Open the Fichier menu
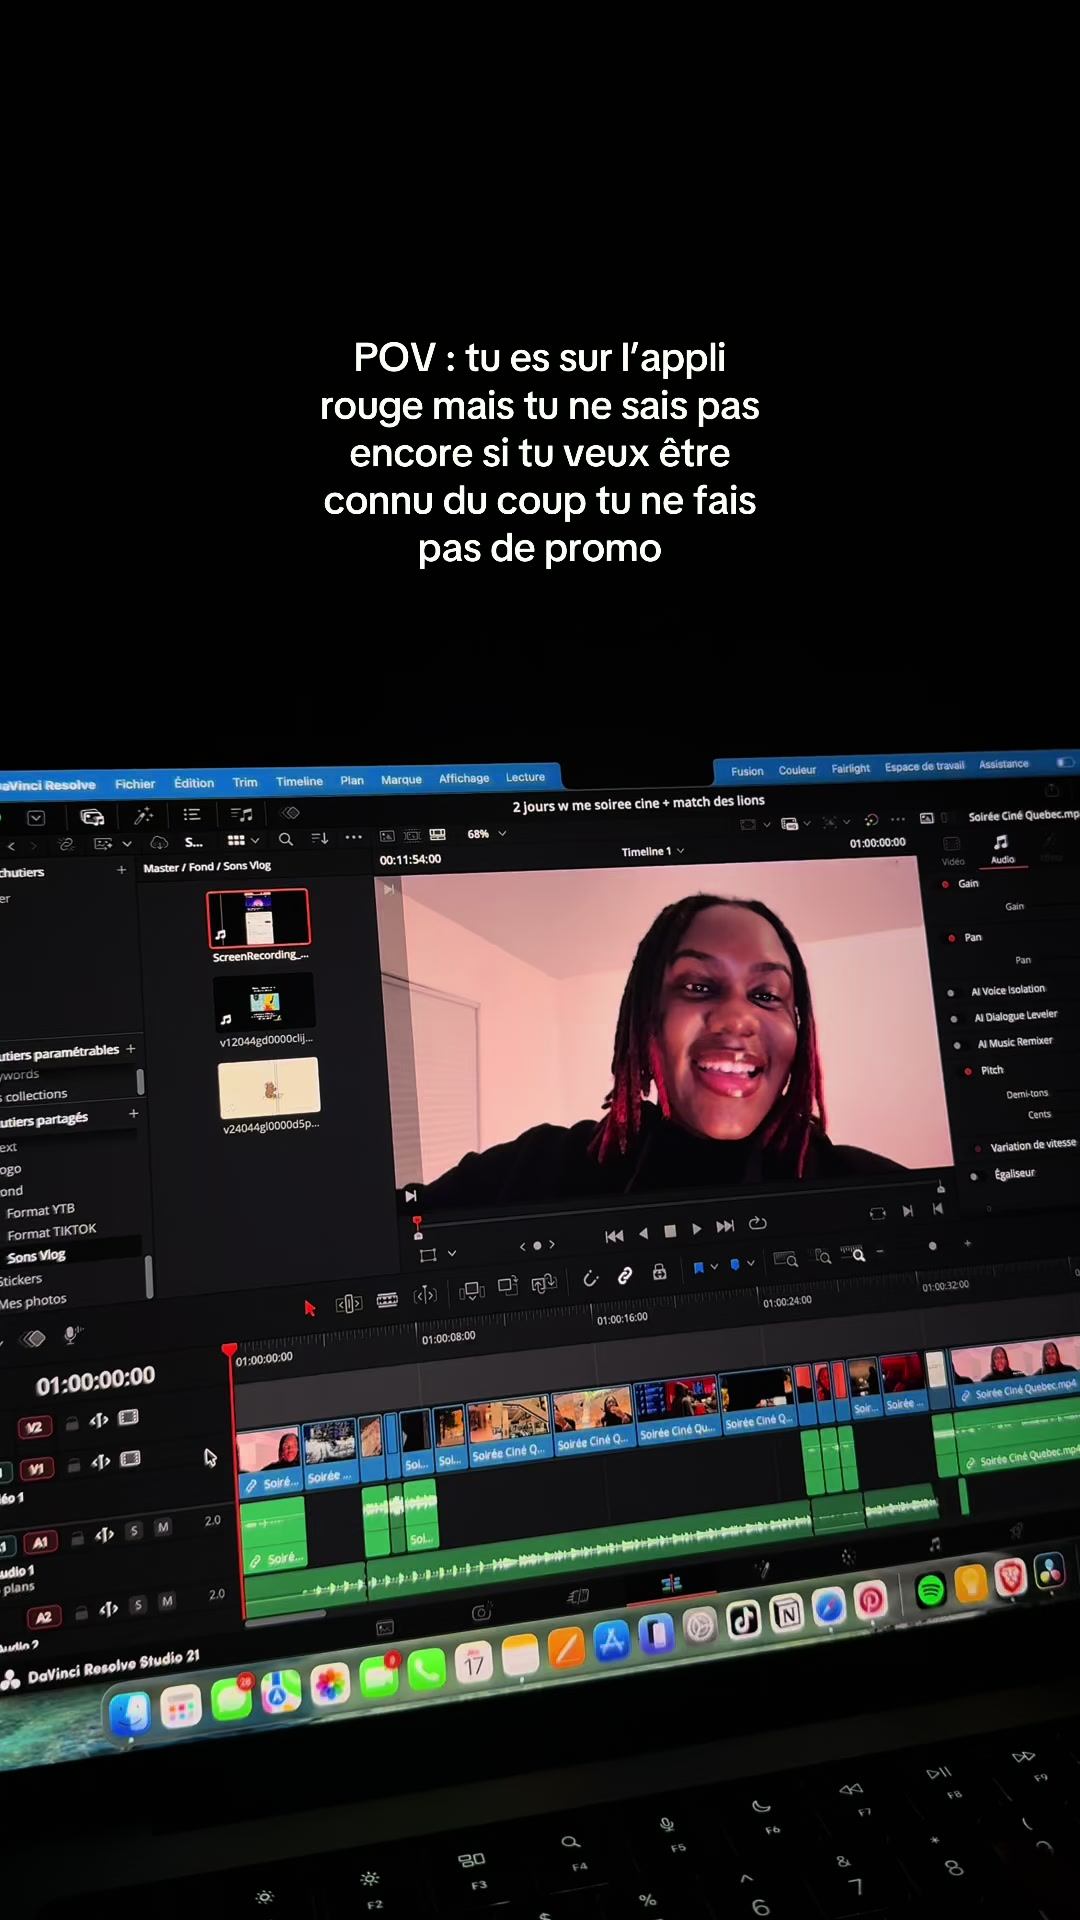The height and width of the screenshot is (1920, 1080). click(135, 784)
